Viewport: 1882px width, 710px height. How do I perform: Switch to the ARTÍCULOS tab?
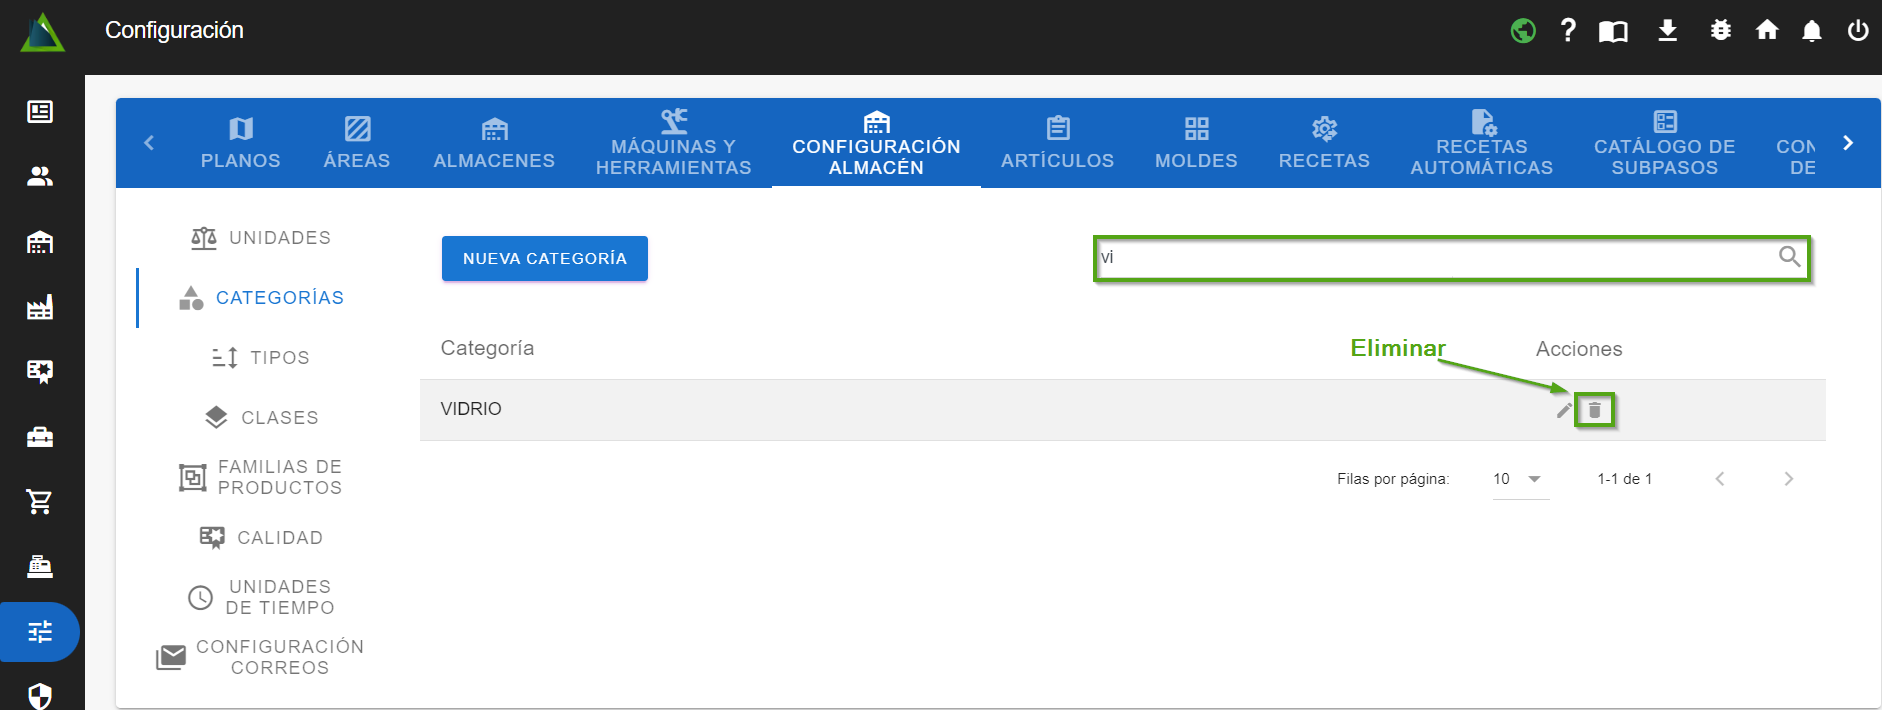1057,143
